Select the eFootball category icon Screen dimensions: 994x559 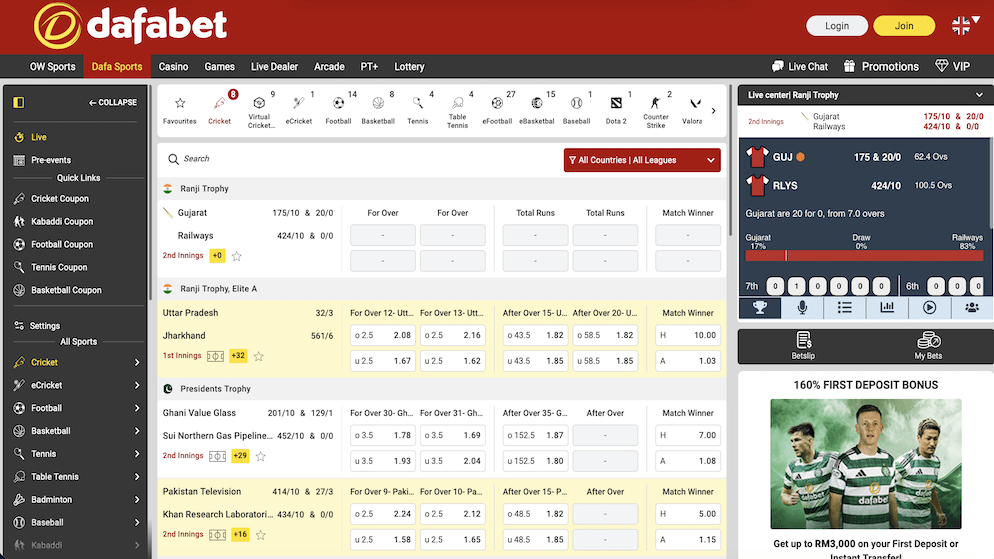(x=497, y=110)
